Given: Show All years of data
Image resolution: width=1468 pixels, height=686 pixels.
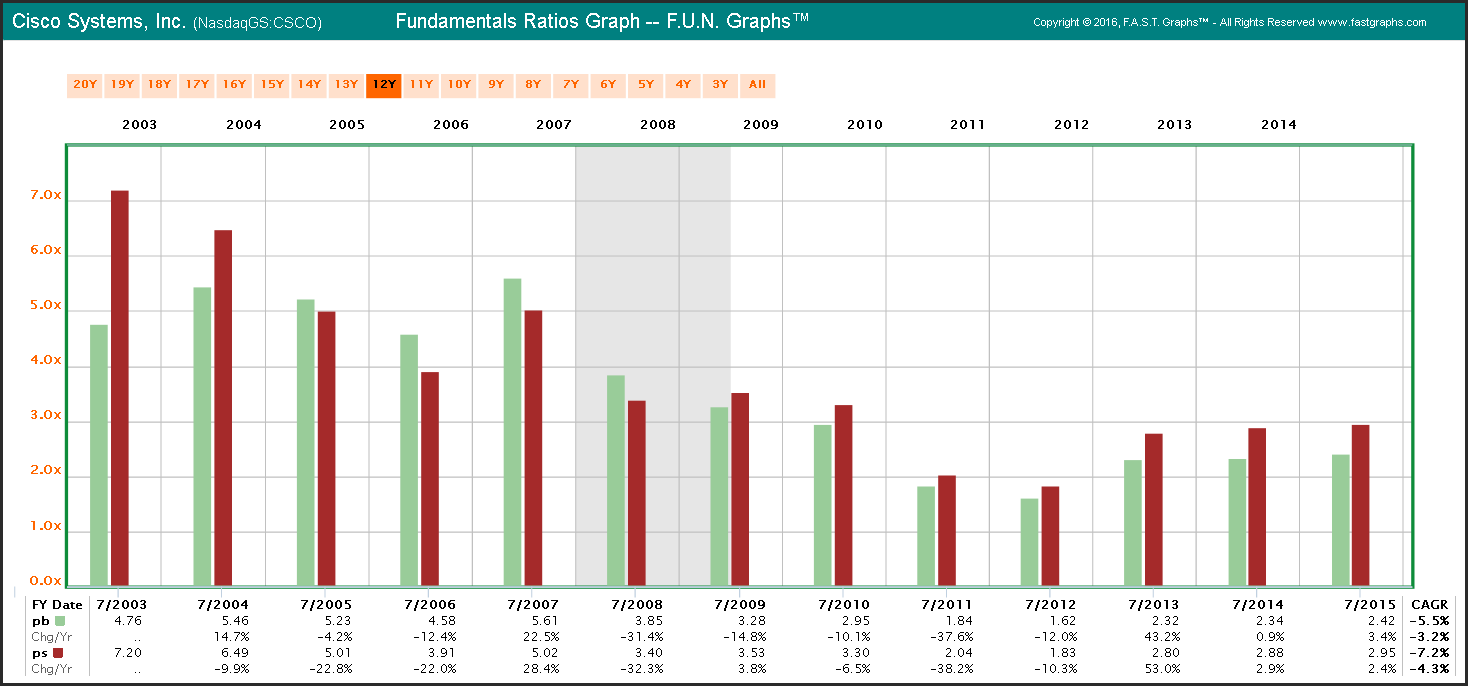Looking at the screenshot, I should click(x=757, y=85).
